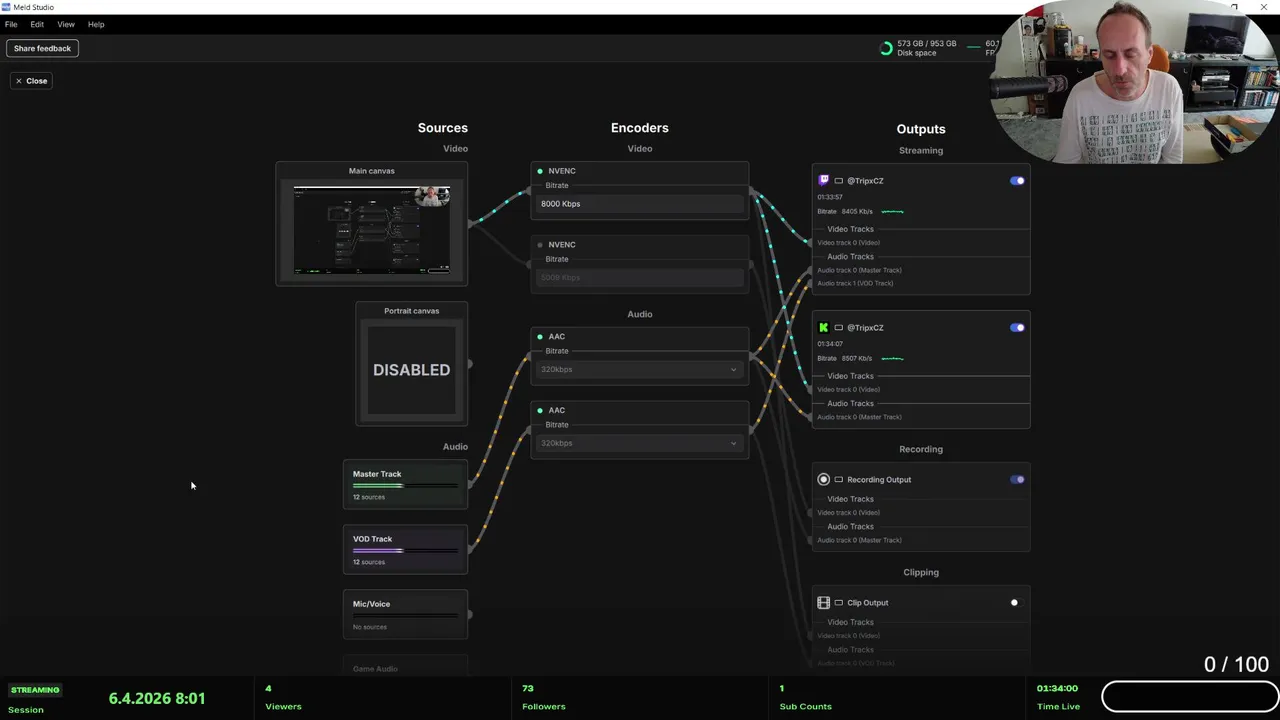Click the STREAMING status badge
Image resolution: width=1280 pixels, height=720 pixels.
(35, 690)
